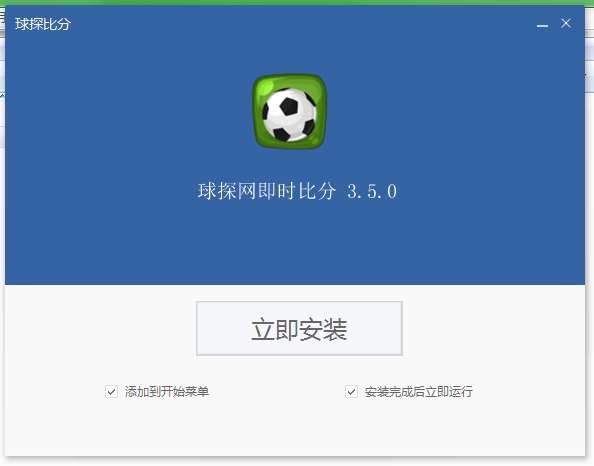Viewport: 594px width, 466px height.
Task: Click the 球探网即时比分 product name text
Action: point(266,191)
